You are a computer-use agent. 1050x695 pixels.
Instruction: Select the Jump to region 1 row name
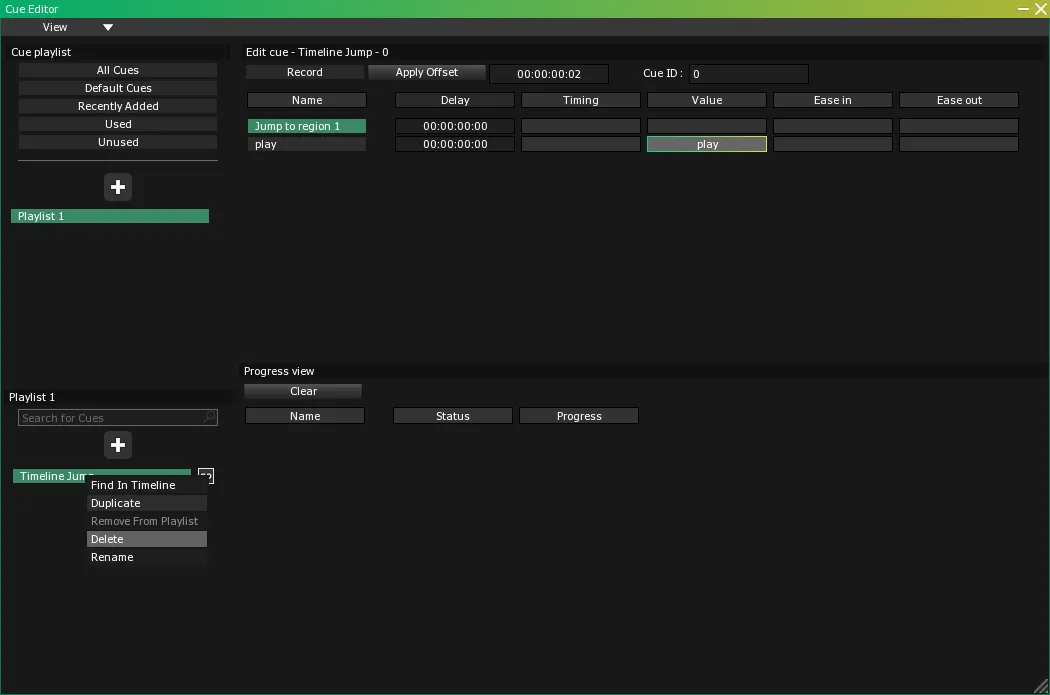tap(307, 126)
